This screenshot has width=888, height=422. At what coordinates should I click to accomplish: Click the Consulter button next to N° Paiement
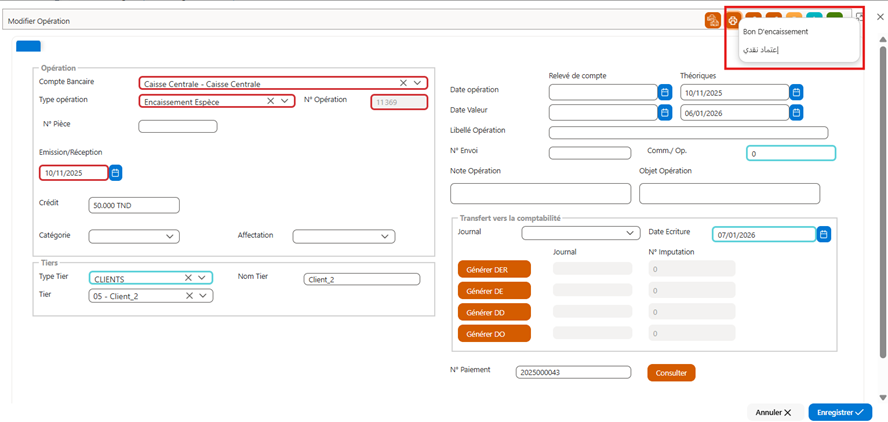pos(671,373)
